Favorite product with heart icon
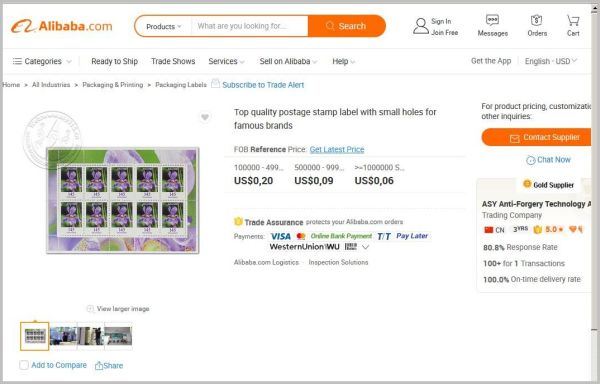The height and width of the screenshot is (384, 600). (205, 117)
